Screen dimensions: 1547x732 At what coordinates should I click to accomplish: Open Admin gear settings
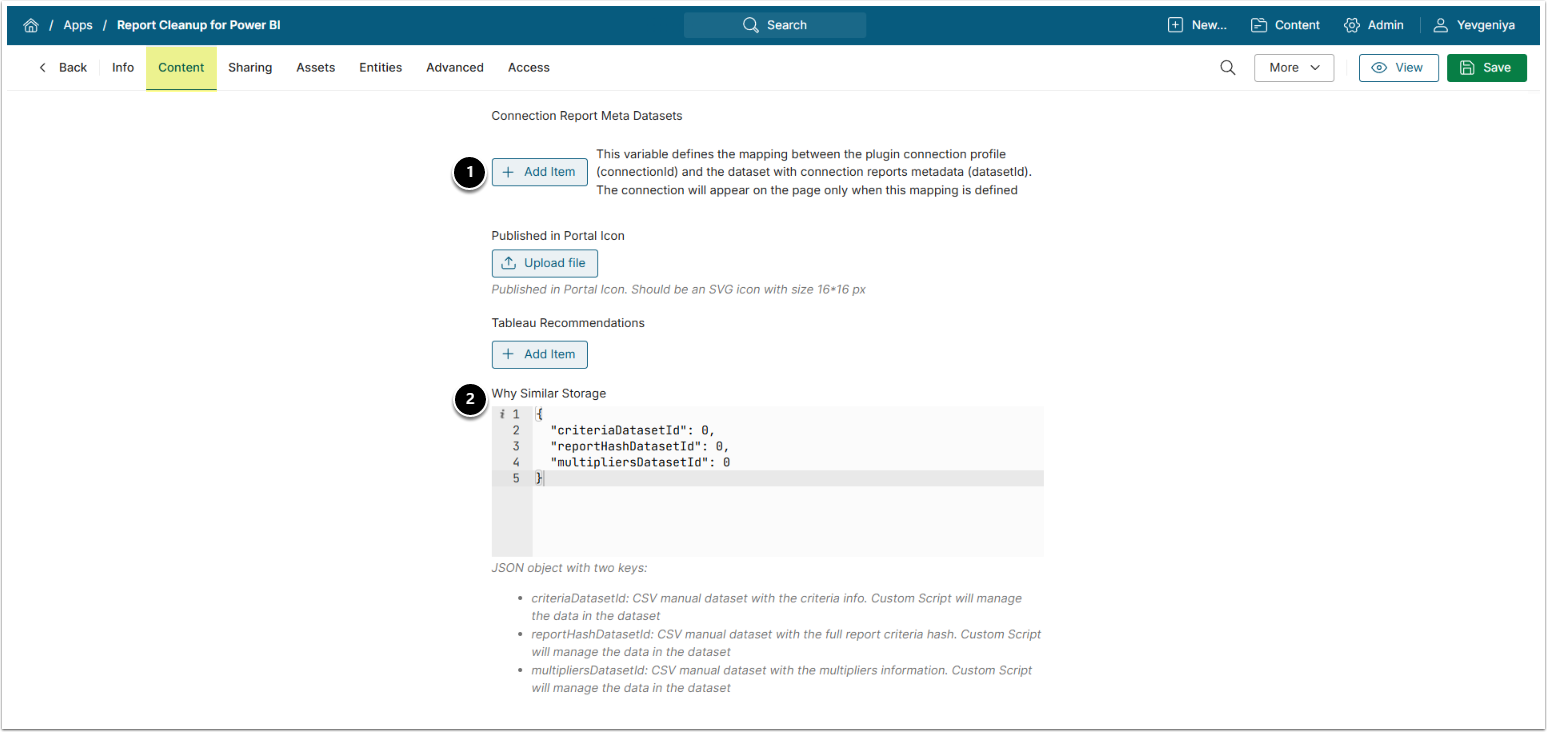tap(1352, 25)
